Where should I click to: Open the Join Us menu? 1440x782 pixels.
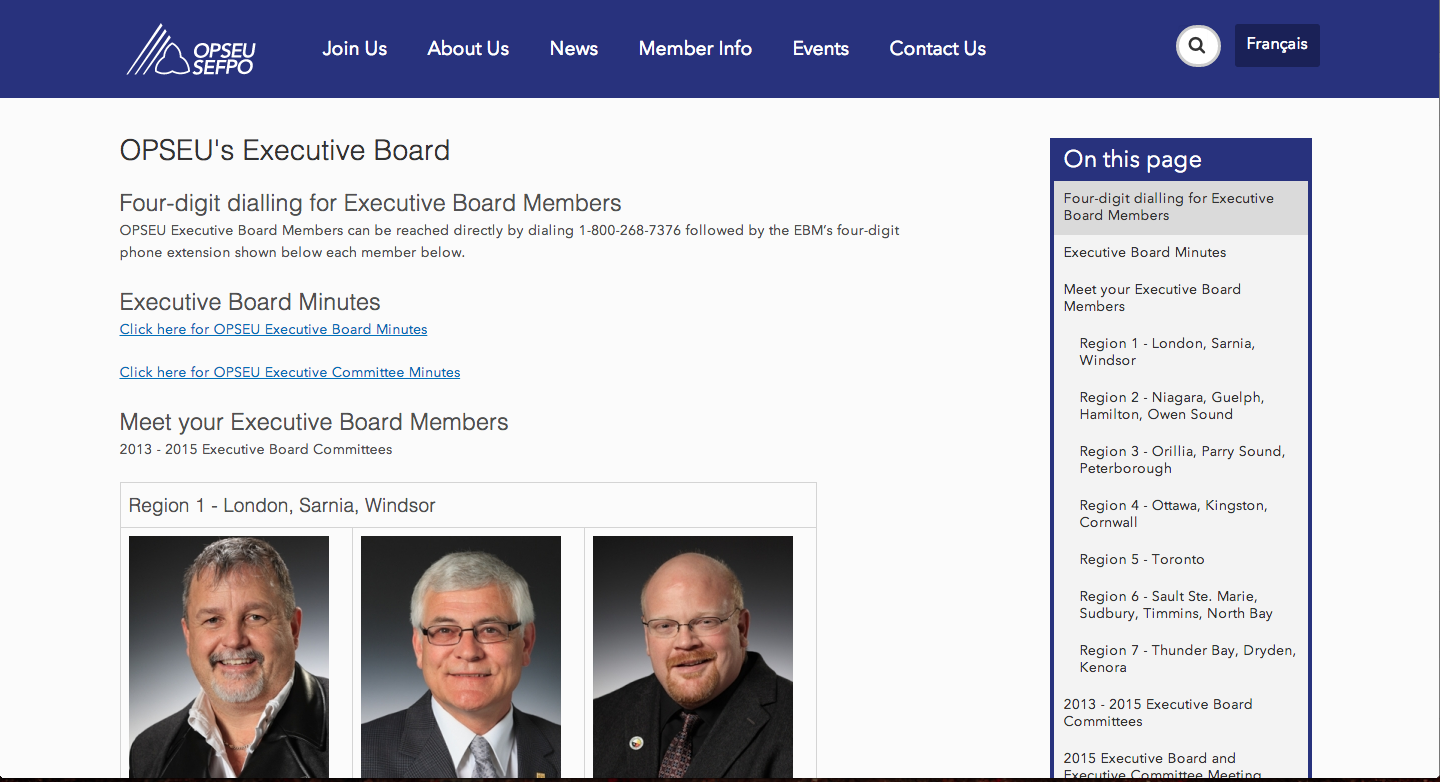(x=354, y=48)
